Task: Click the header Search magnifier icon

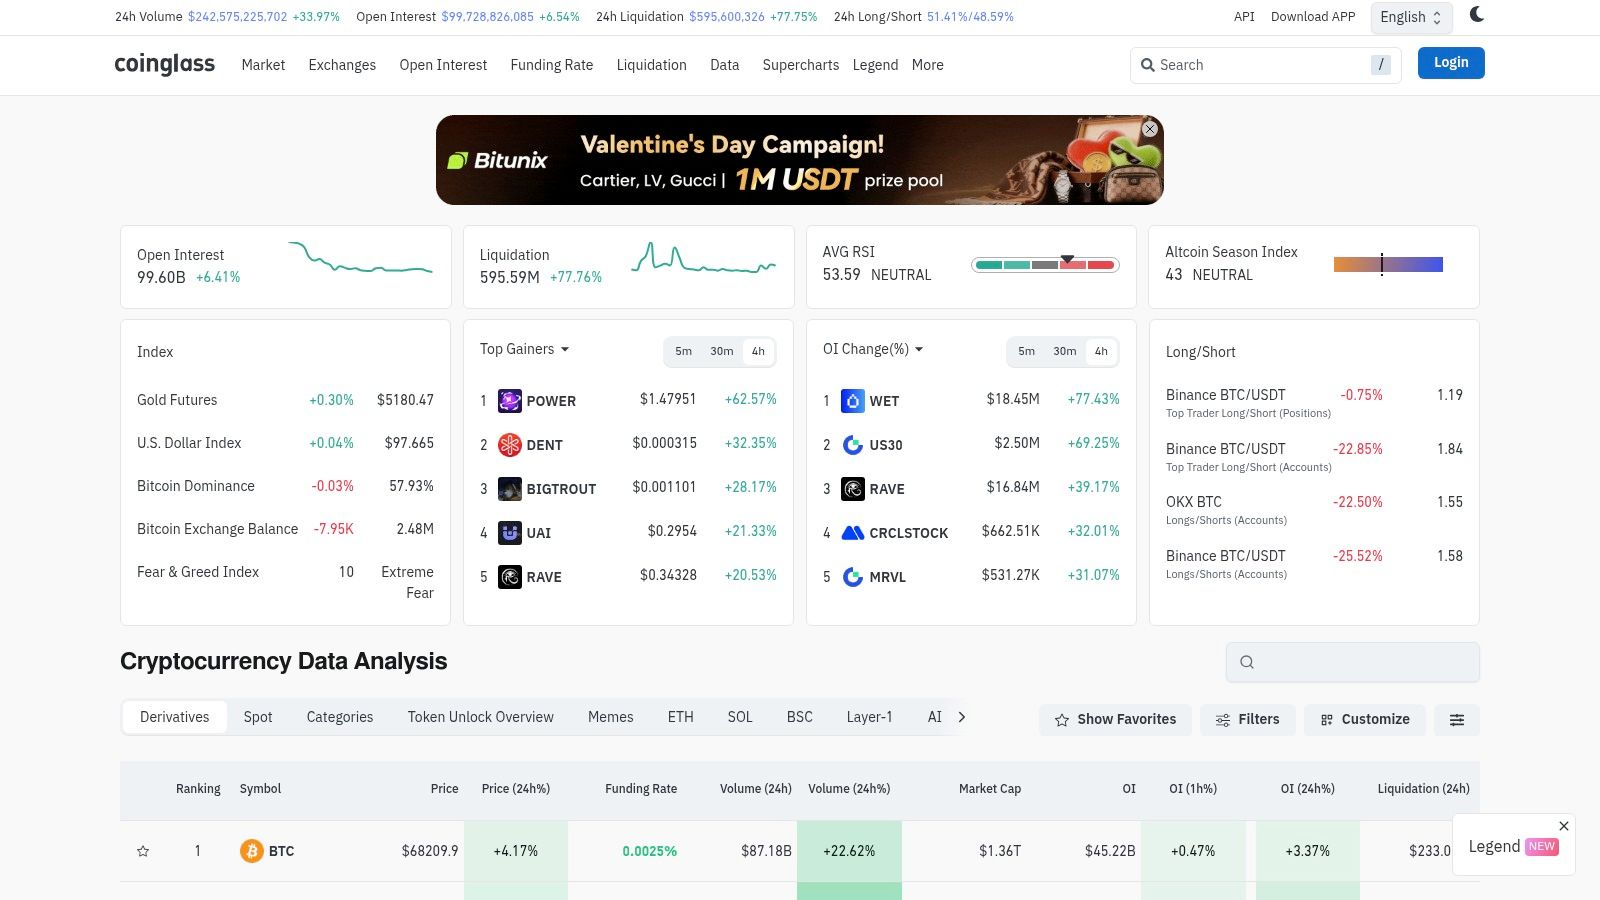Action: [1148, 65]
